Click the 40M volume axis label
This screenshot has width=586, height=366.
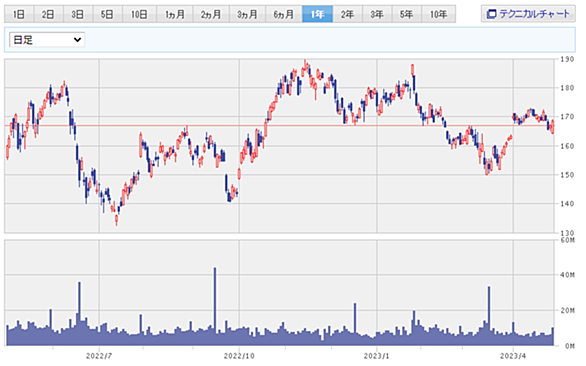567,275
